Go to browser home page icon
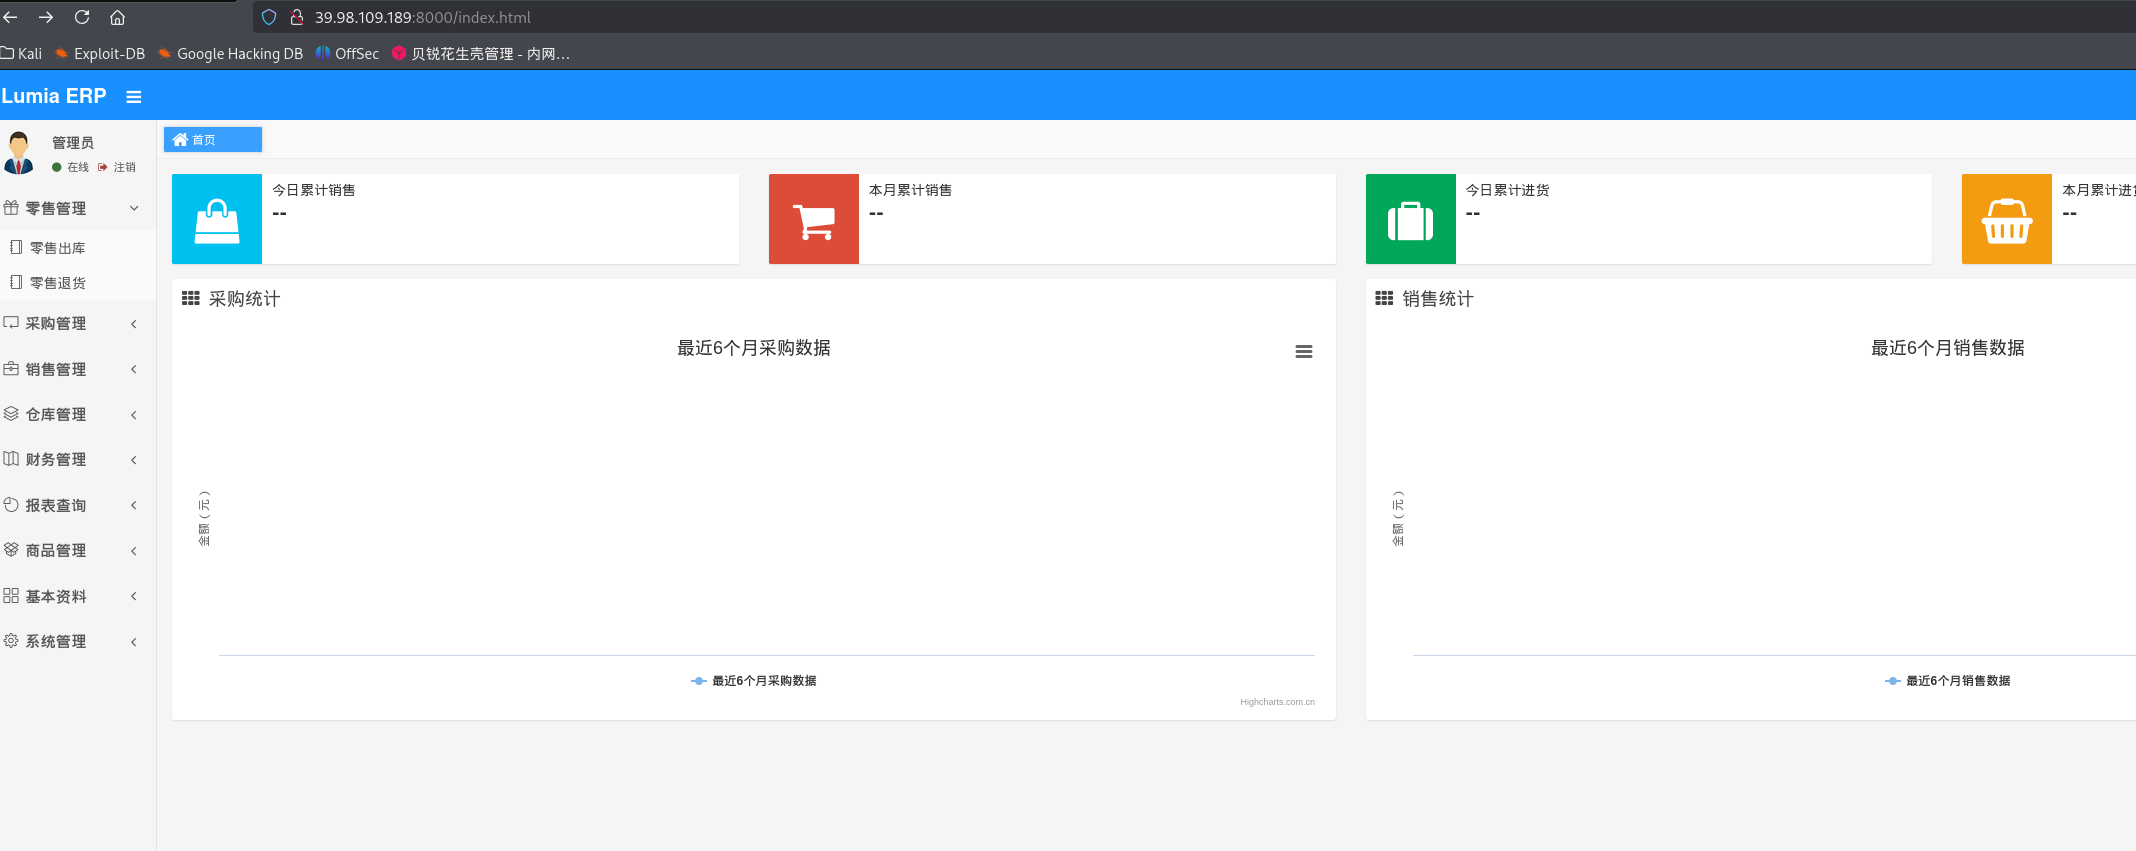The width and height of the screenshot is (2136, 851). (117, 17)
